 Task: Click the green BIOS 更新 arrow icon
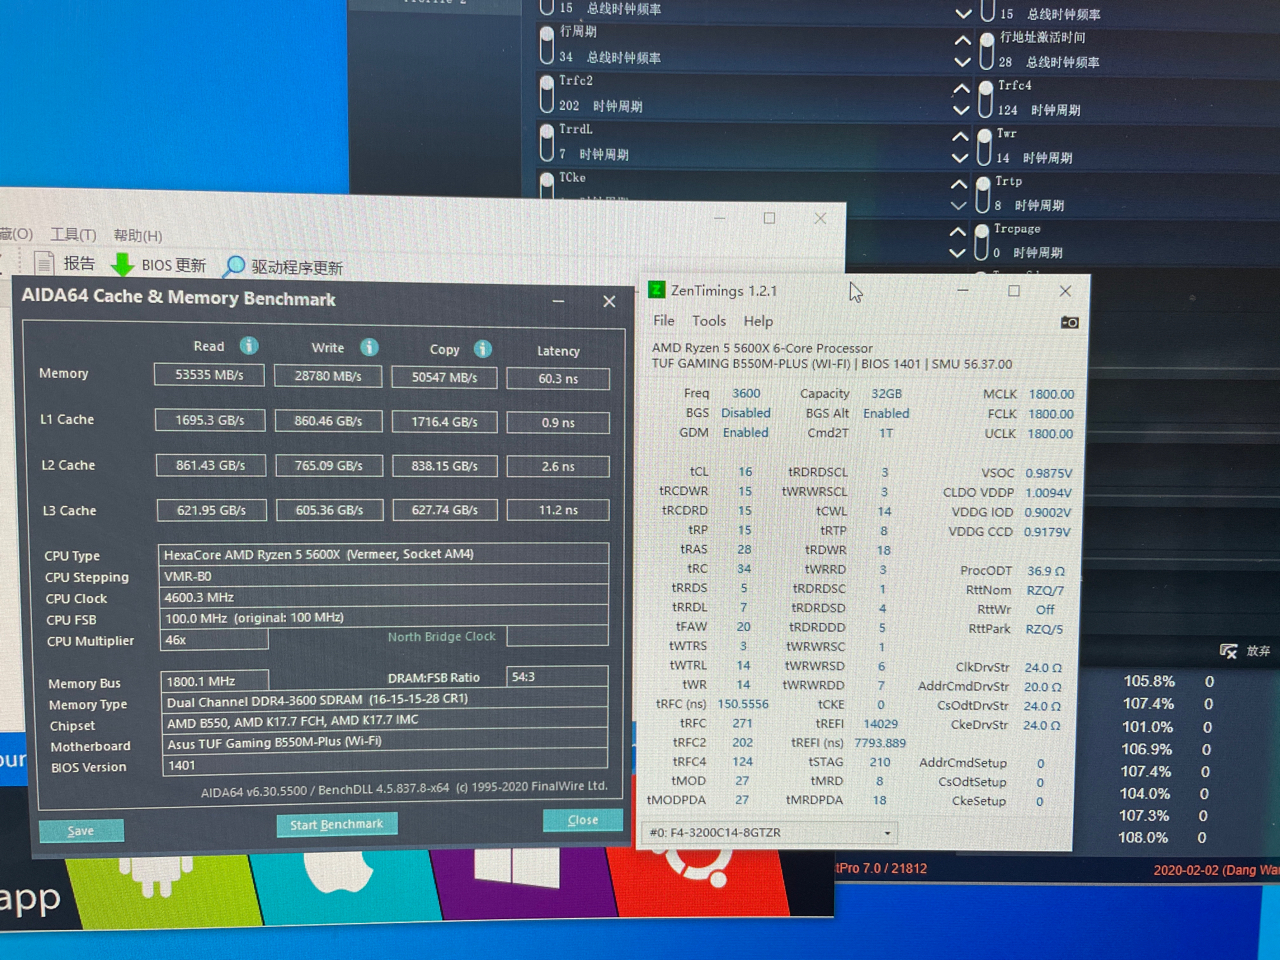[x=122, y=264]
